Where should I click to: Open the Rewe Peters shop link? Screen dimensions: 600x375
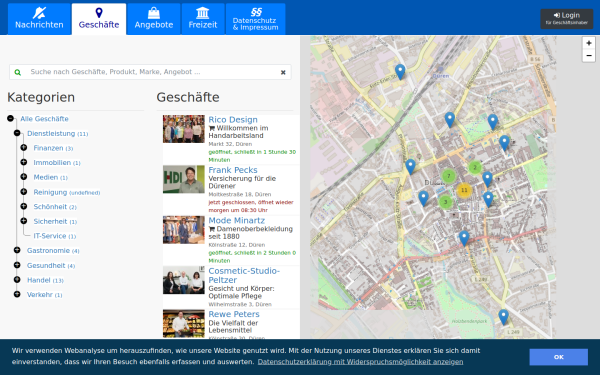coord(234,314)
